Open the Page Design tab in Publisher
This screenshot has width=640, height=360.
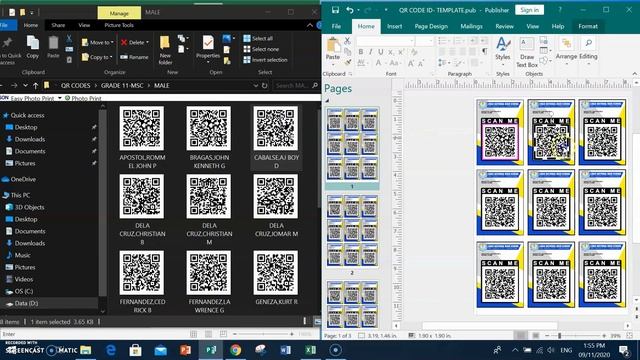(x=431, y=26)
